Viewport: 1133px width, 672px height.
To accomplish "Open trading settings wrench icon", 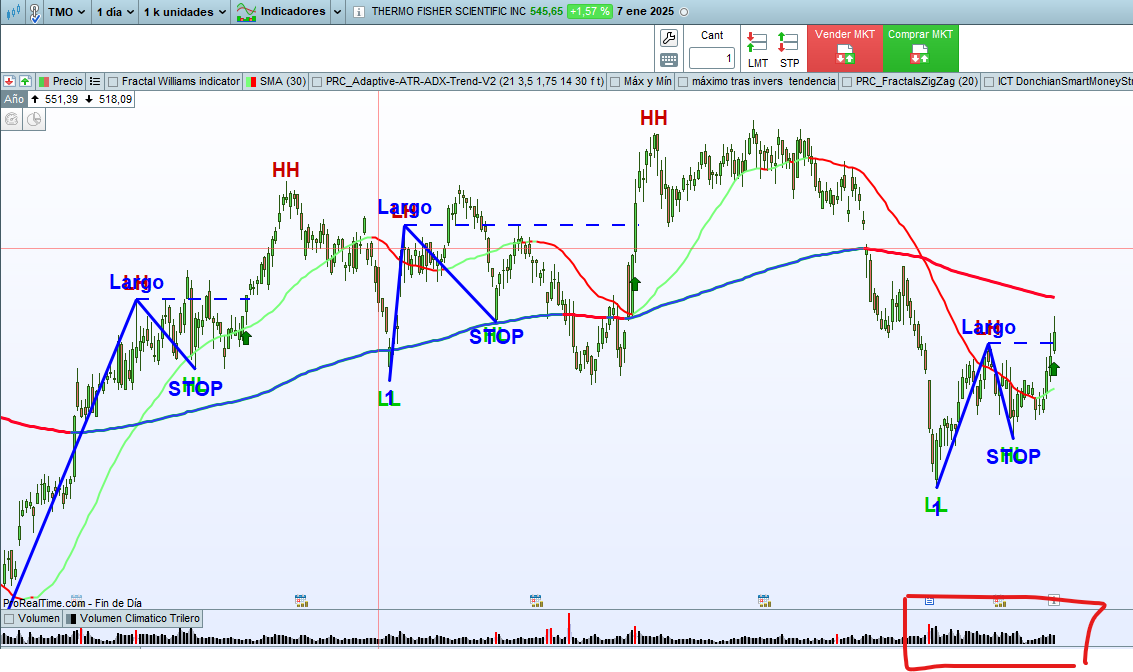I will 669,38.
